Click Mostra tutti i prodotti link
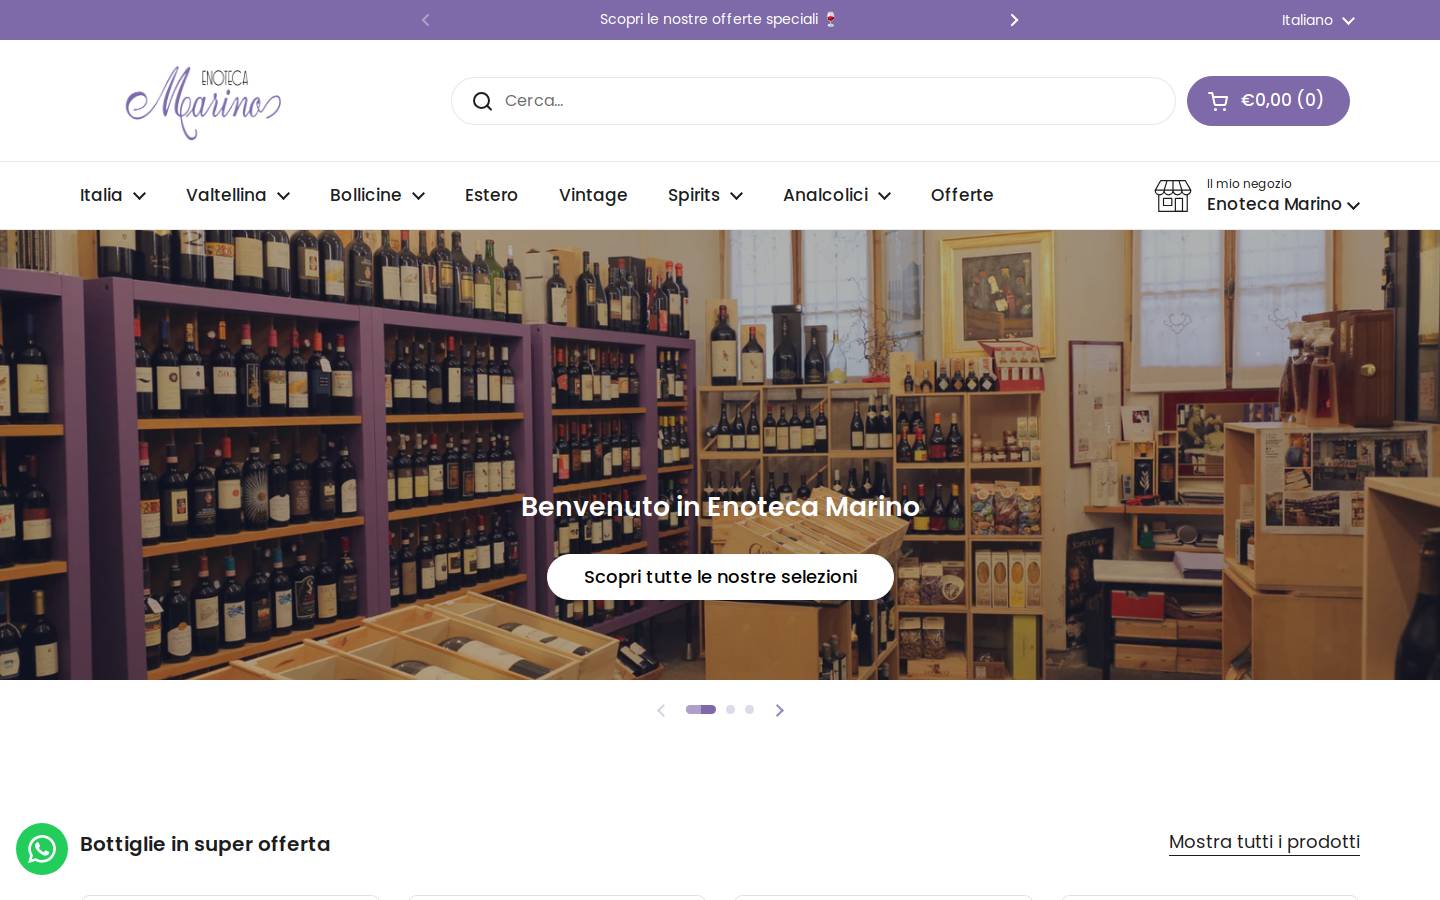Screen dimensions: 1440x900 [x=1264, y=842]
